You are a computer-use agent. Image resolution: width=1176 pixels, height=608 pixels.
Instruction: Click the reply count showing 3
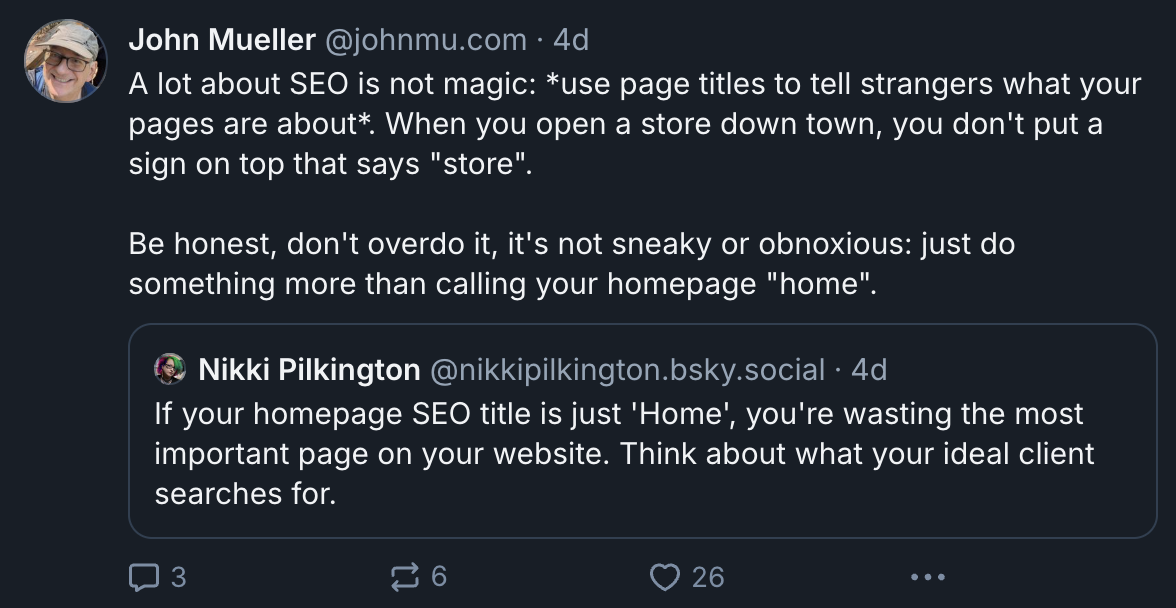click(178, 577)
